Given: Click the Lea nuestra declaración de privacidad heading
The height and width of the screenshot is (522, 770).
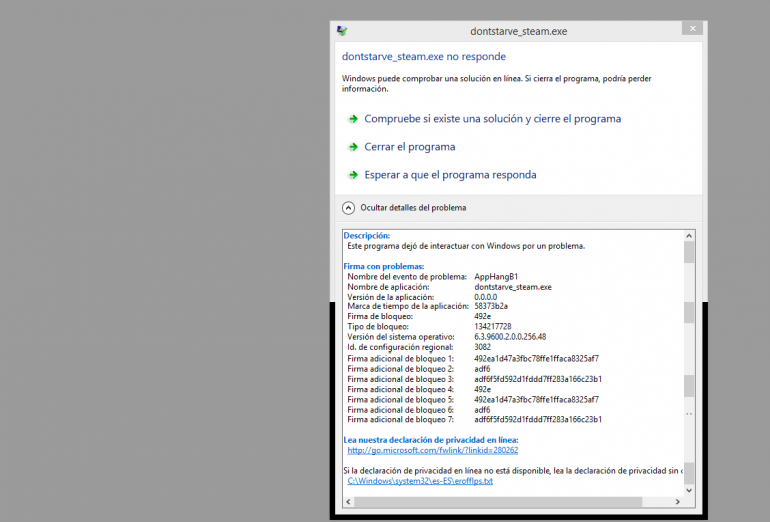Looking at the screenshot, I should pyautogui.click(x=431, y=440).
